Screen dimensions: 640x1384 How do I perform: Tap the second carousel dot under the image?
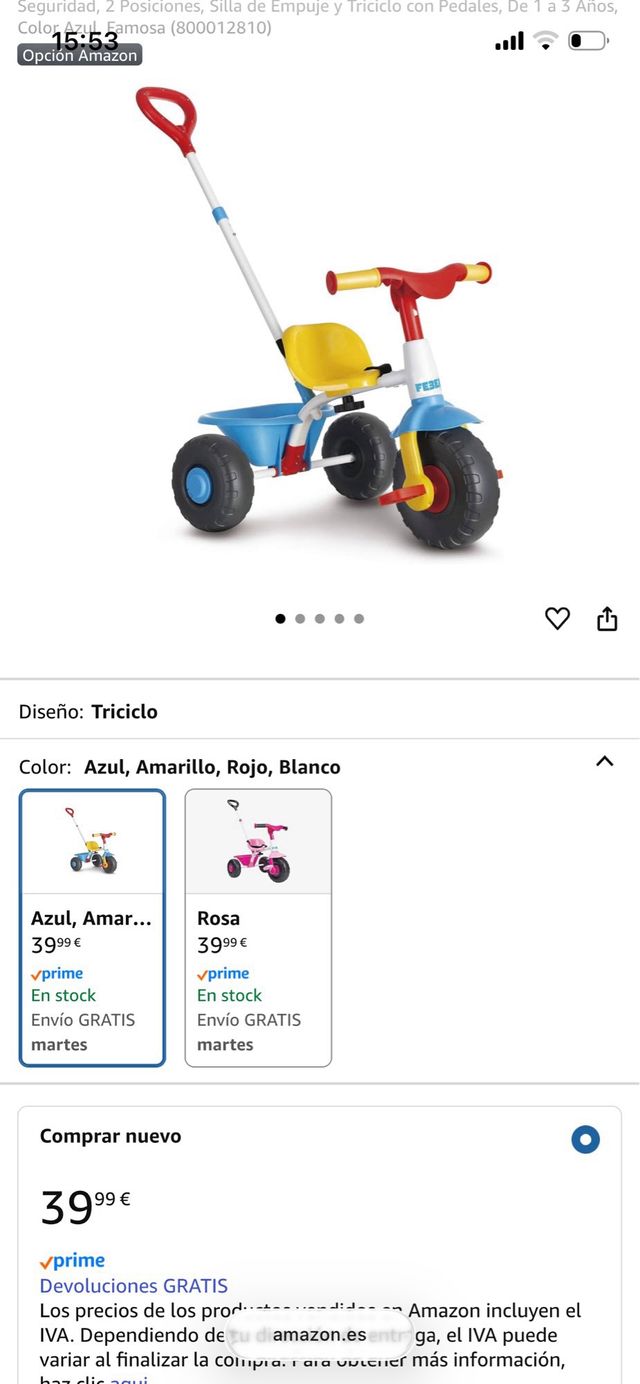point(301,618)
